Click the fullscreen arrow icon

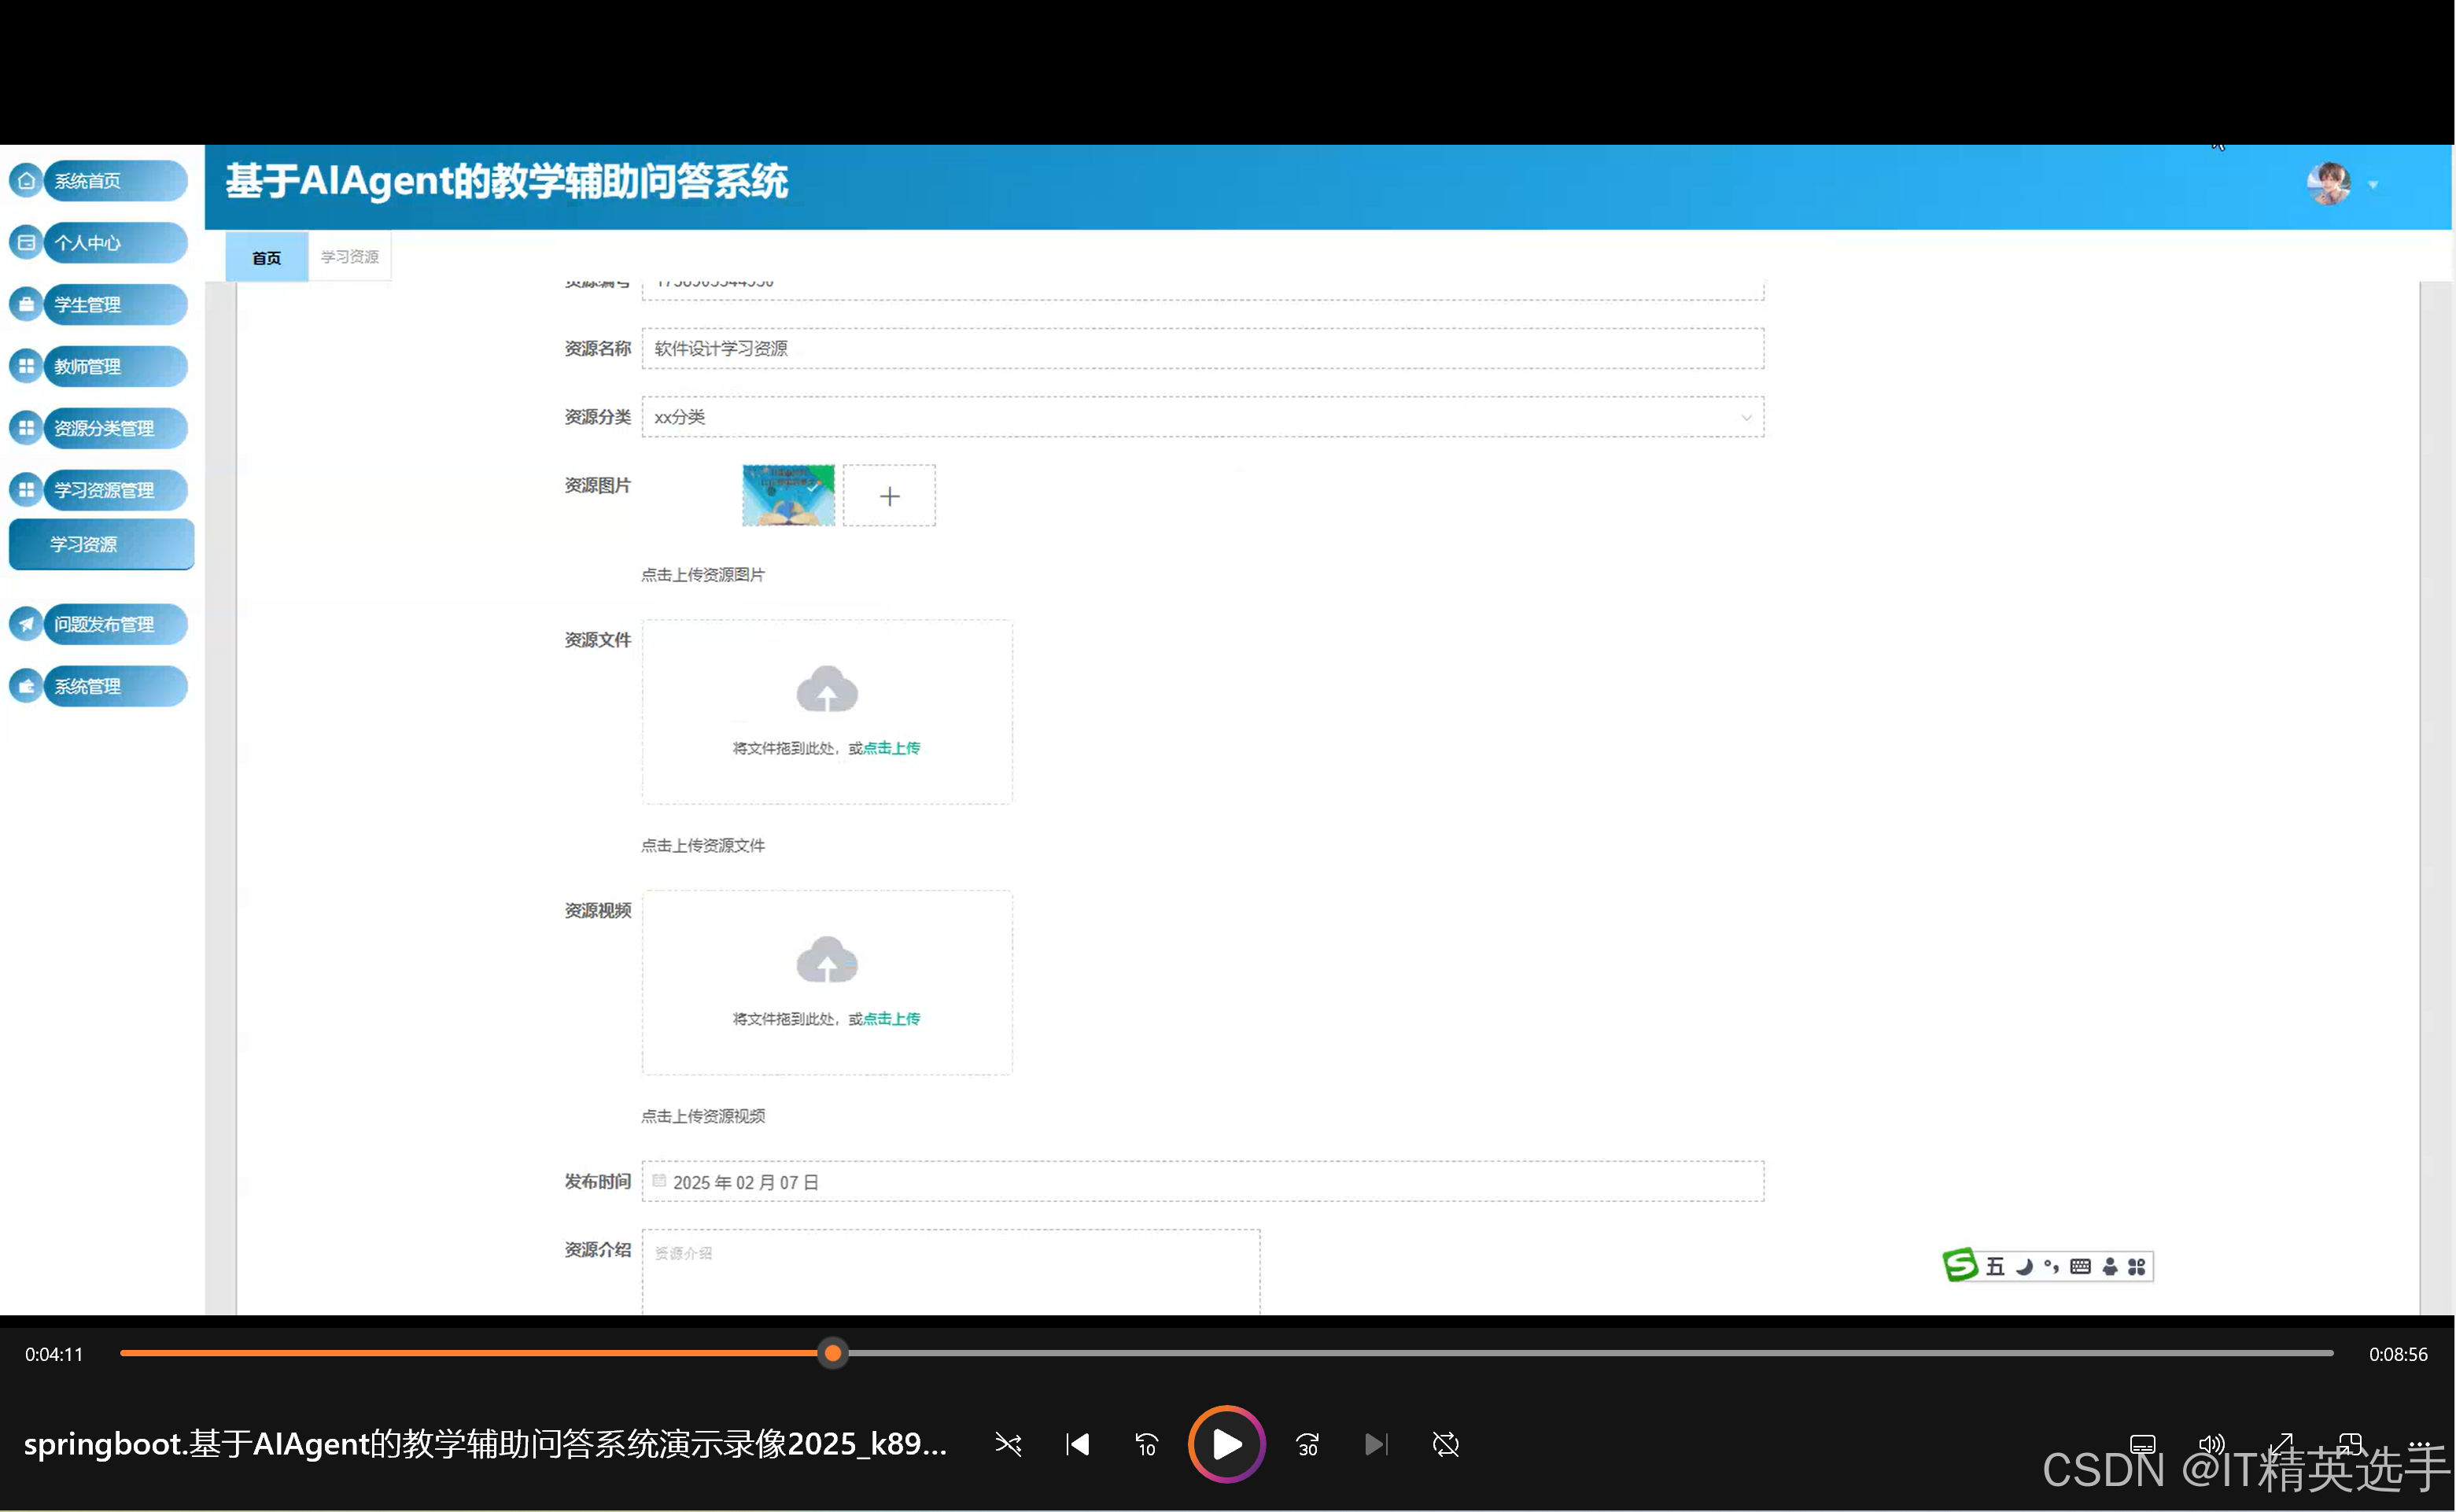point(2281,1444)
